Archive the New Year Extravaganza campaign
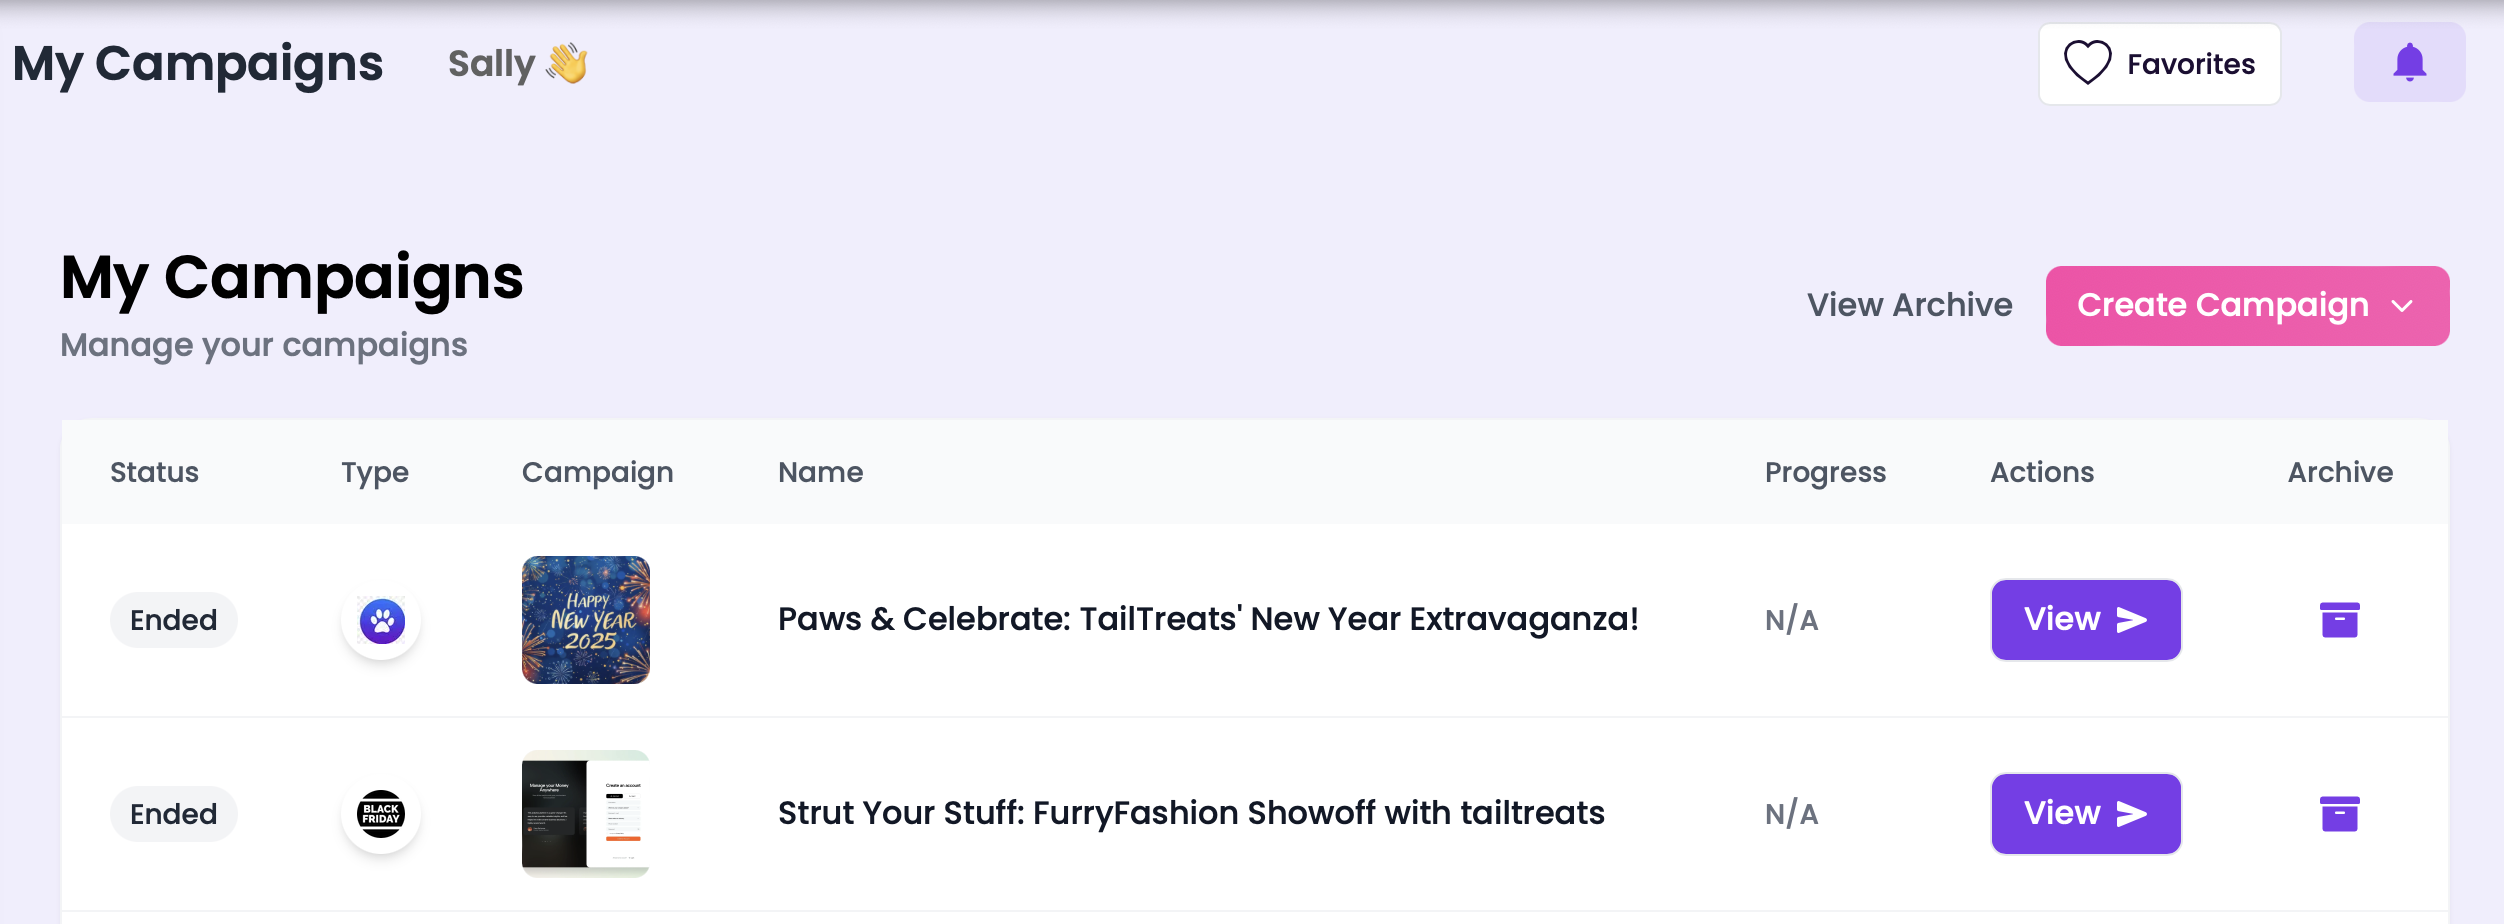 point(2340,620)
